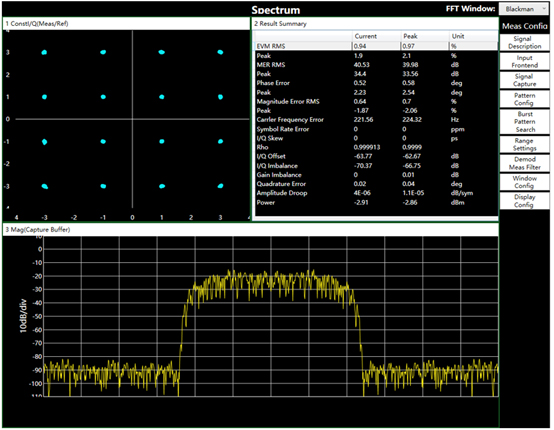554x430 pixels.
Task: Choose the Window Config button
Action: pyautogui.click(x=524, y=182)
